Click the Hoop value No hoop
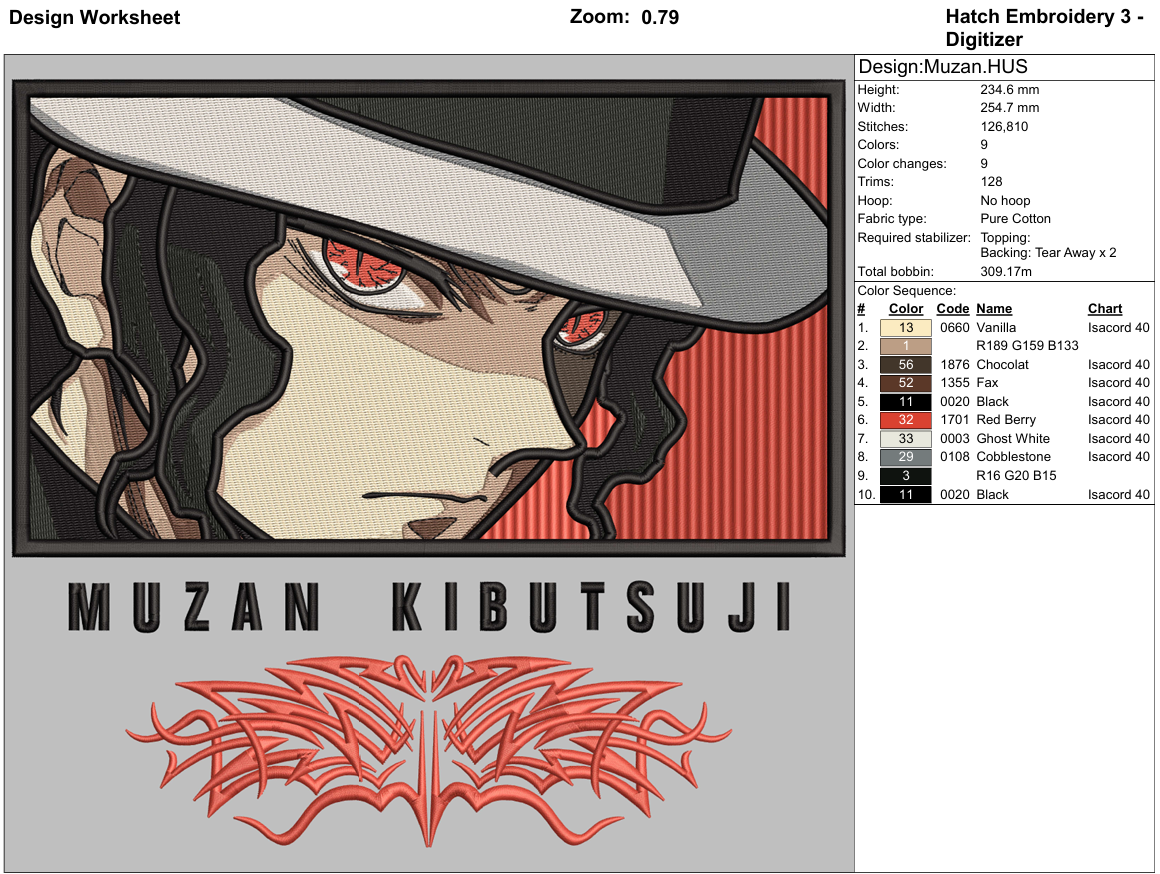The height and width of the screenshot is (874, 1160). pyautogui.click(x=1005, y=201)
